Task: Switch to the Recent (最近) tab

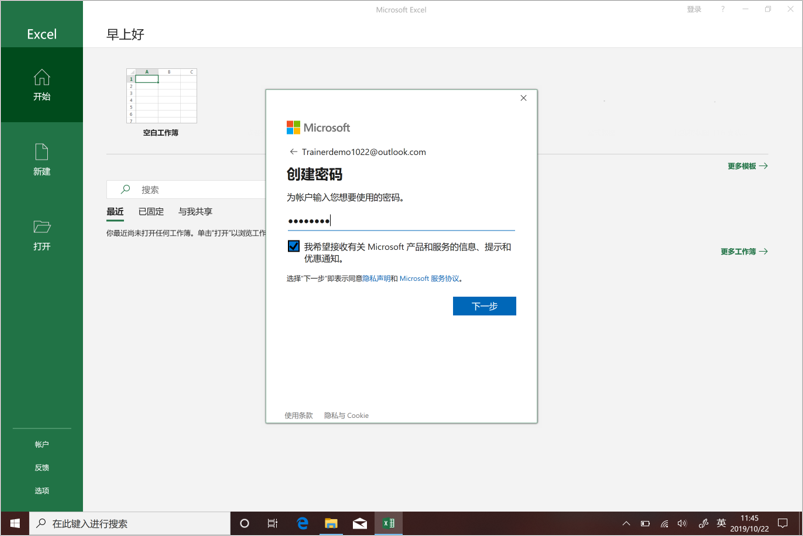Action: [x=115, y=212]
